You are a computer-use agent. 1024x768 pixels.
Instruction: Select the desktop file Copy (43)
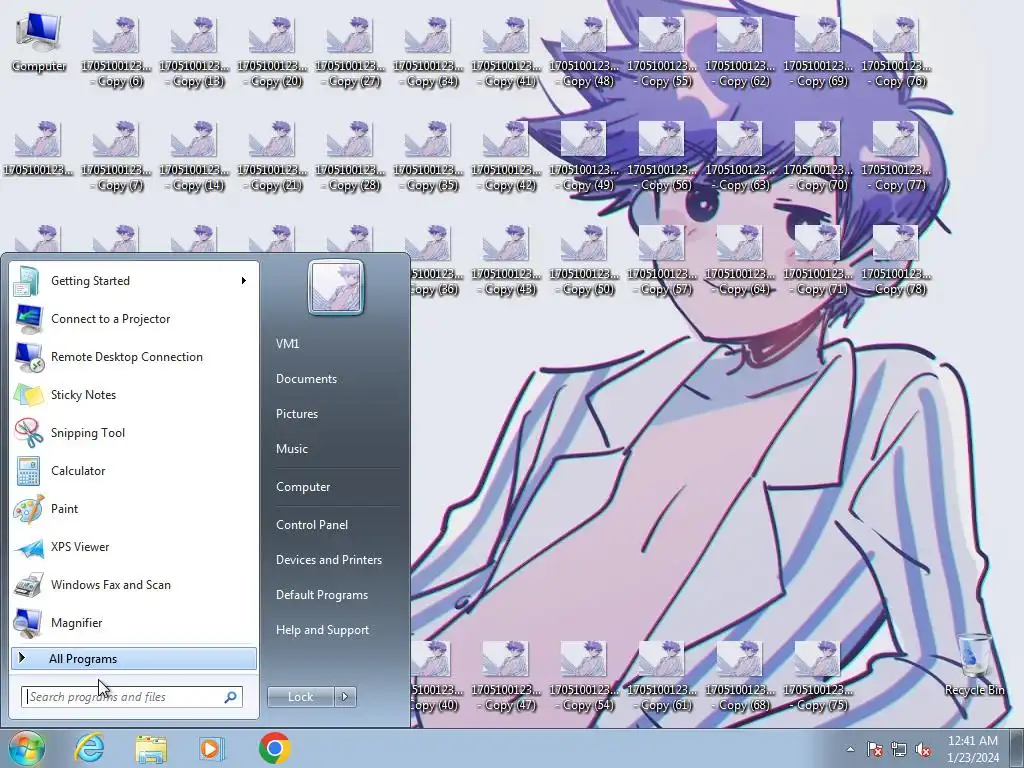[506, 260]
